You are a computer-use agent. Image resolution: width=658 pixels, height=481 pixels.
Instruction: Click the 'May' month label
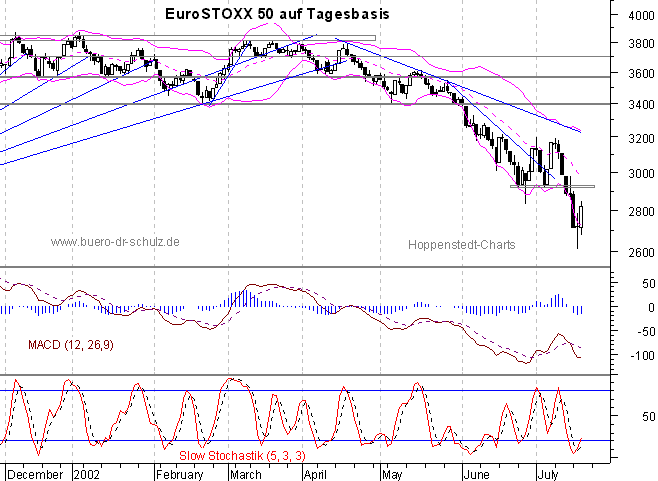click(392, 475)
